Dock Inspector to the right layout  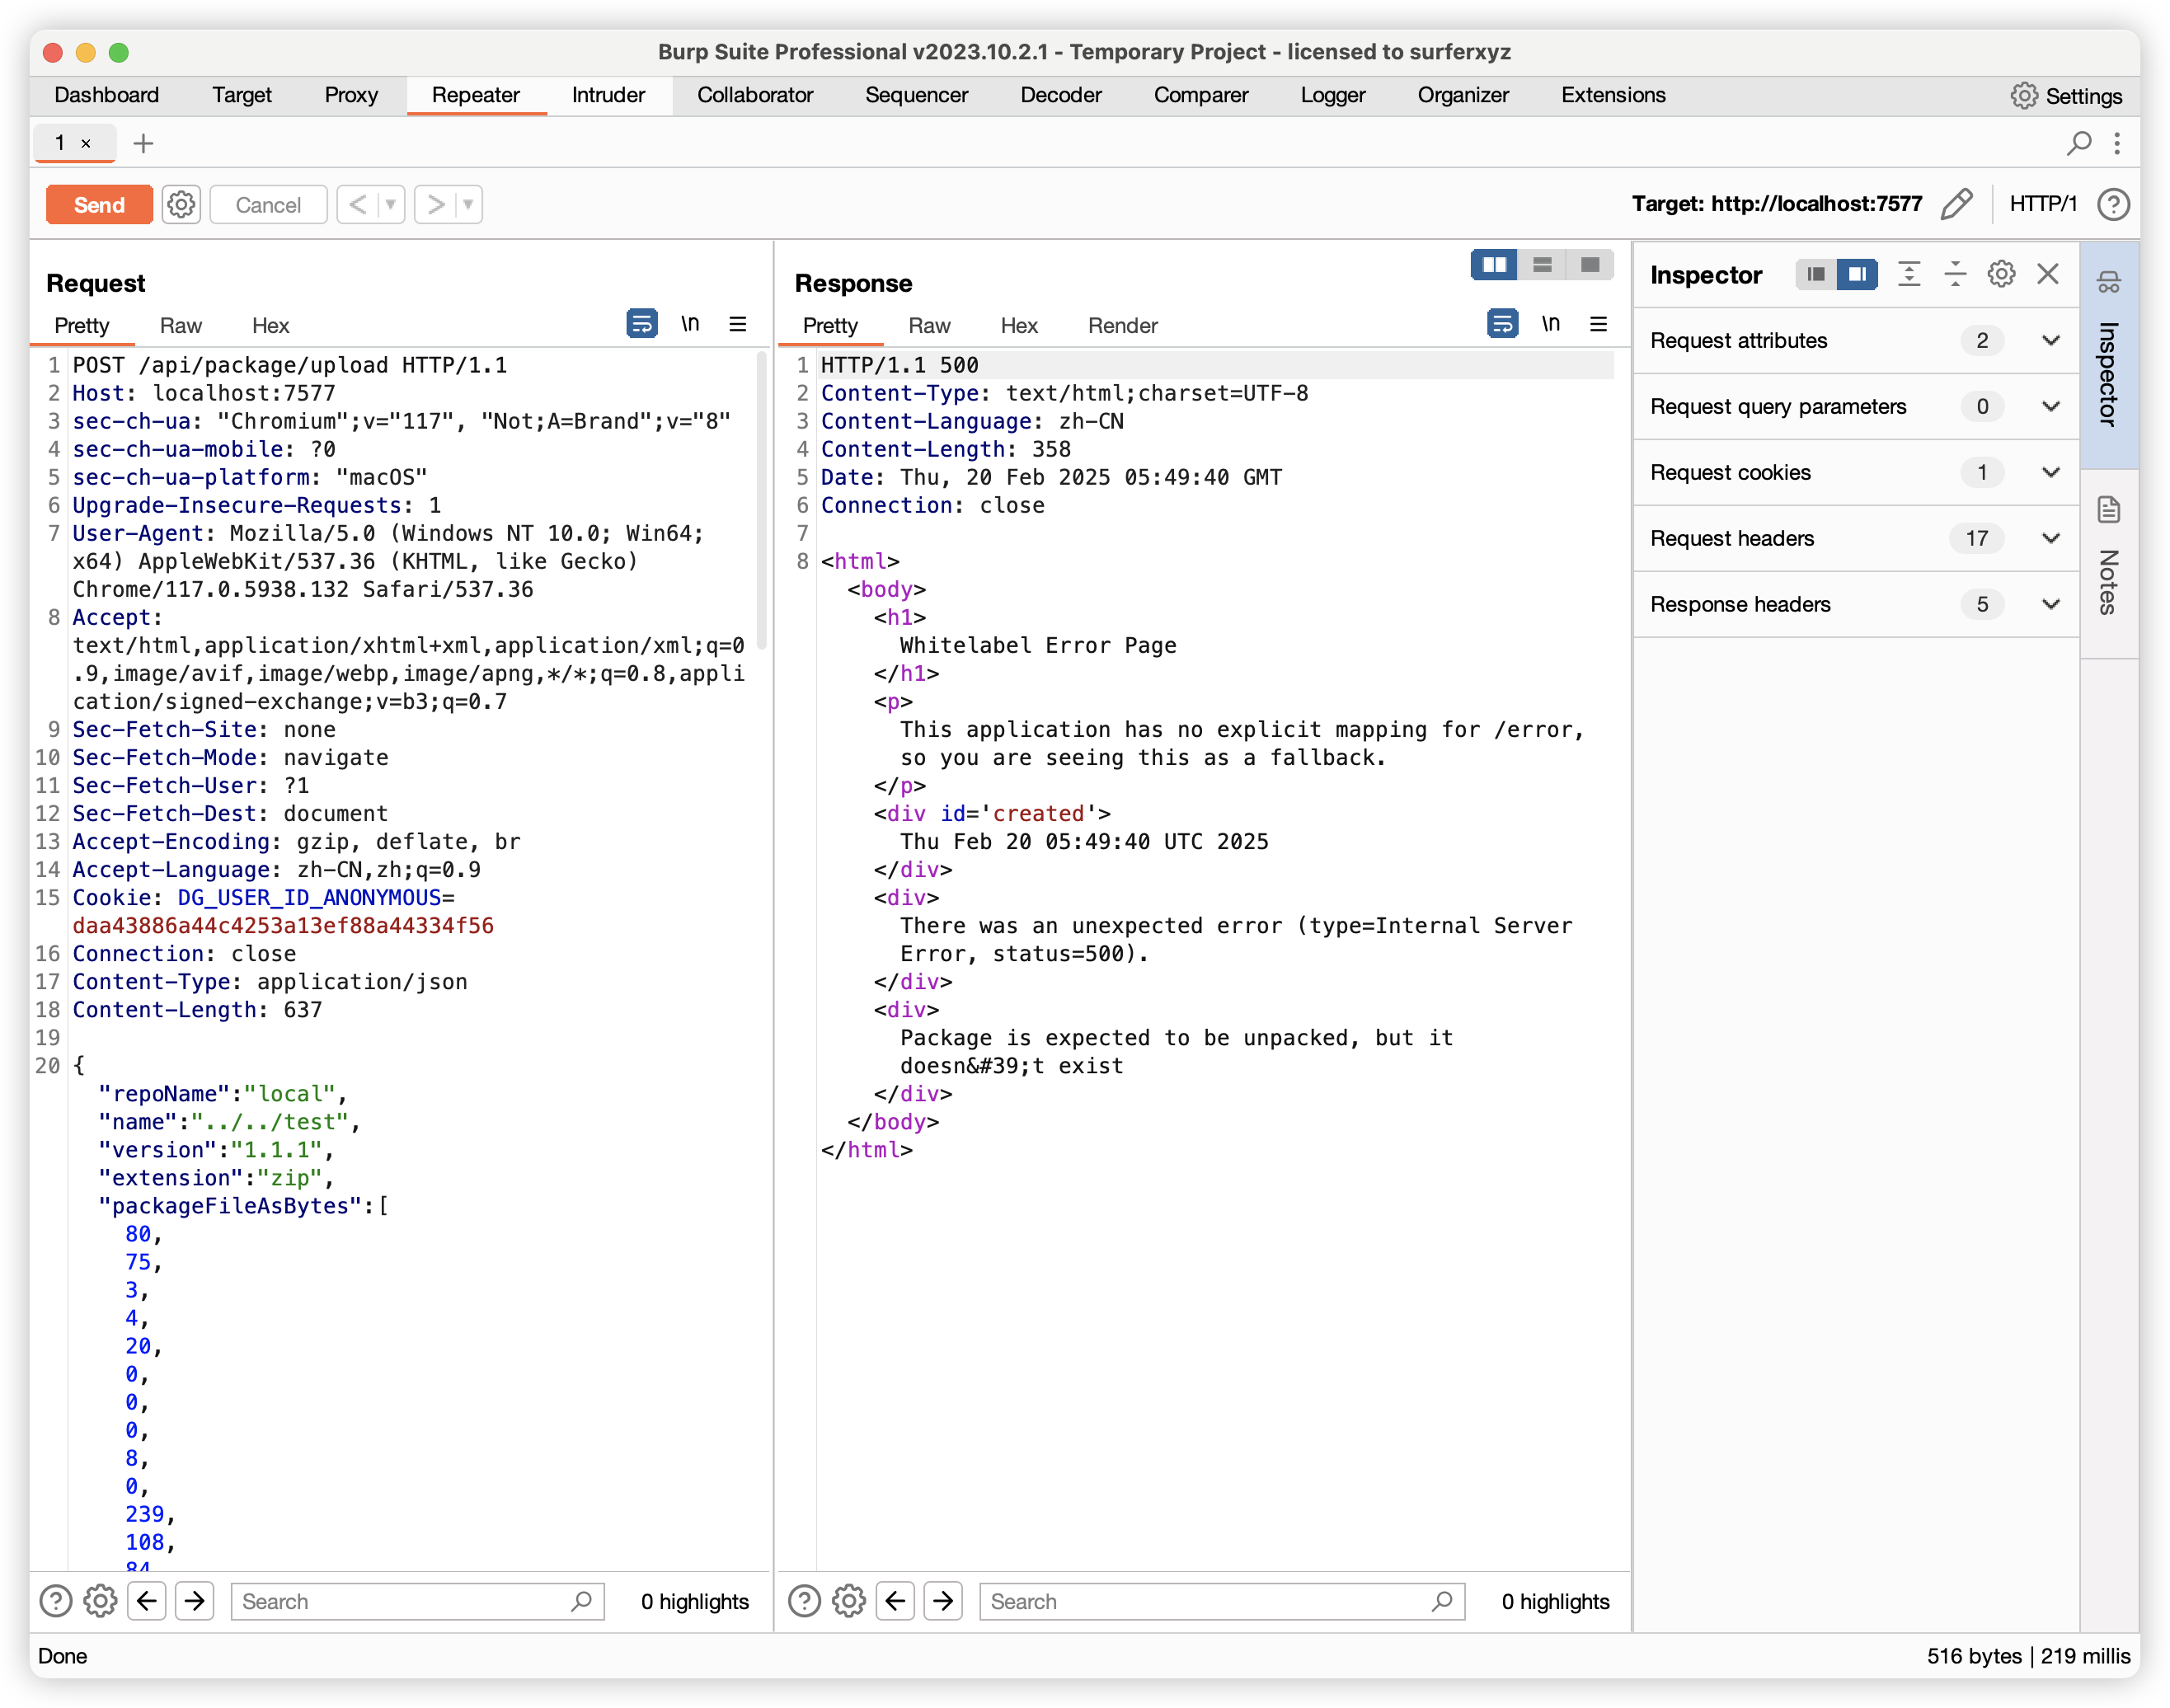coord(1856,274)
